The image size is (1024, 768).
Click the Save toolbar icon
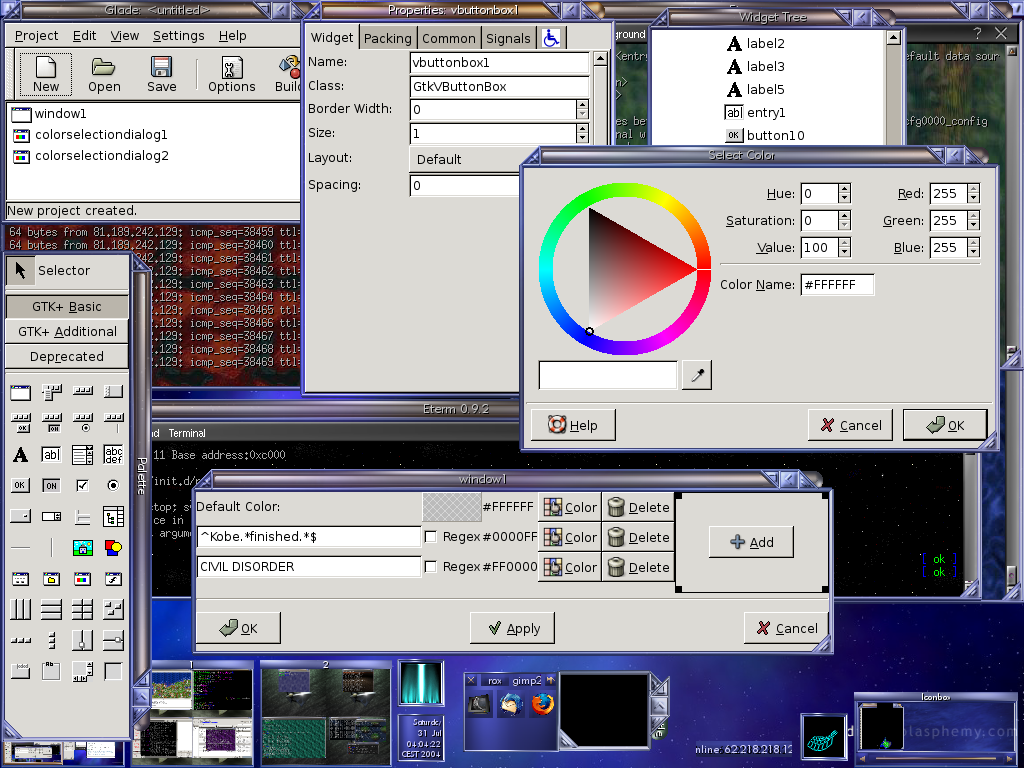(x=161, y=74)
